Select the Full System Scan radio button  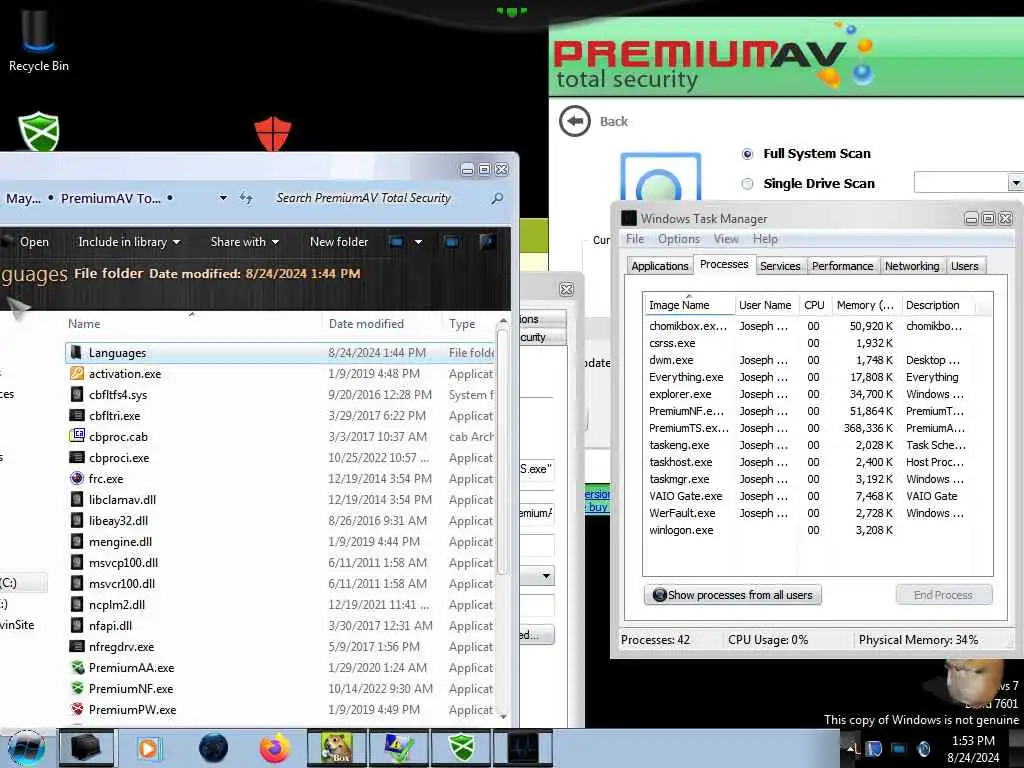(x=748, y=154)
